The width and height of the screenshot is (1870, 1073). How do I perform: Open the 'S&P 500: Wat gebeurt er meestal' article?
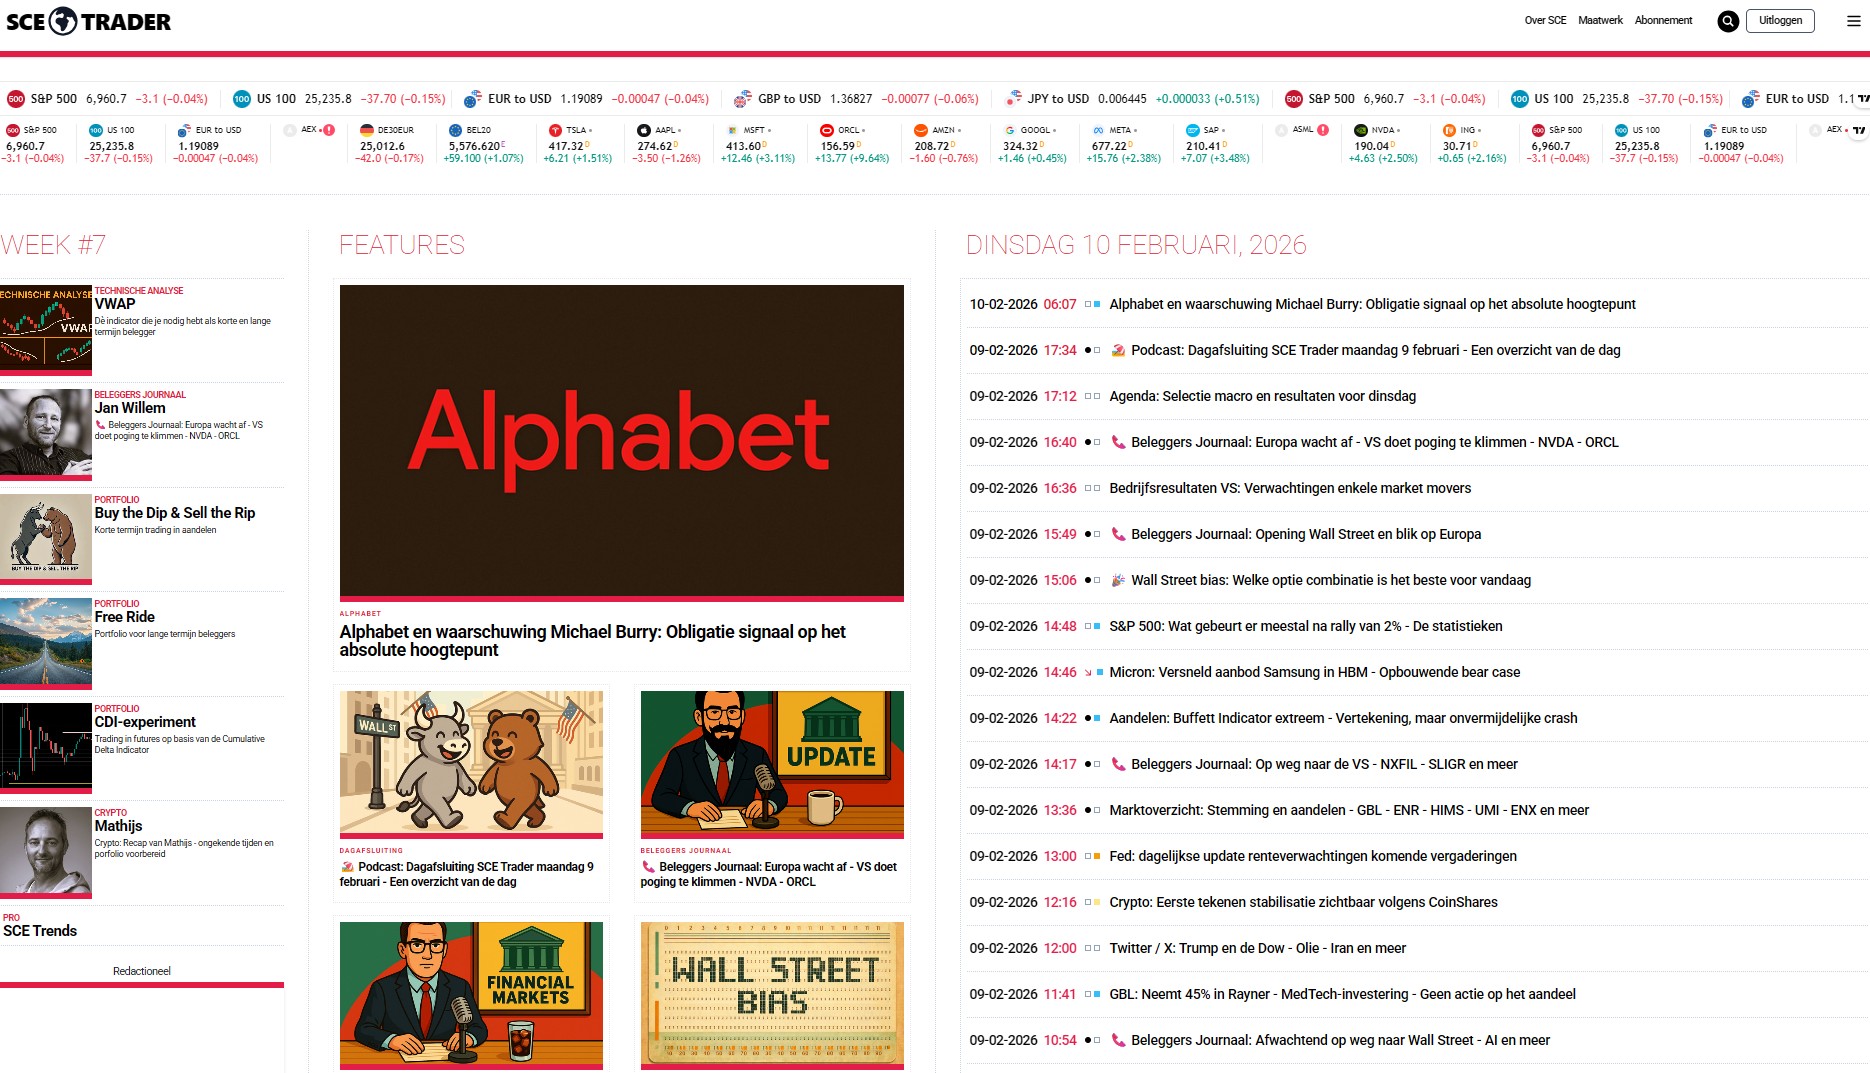pyautogui.click(x=1306, y=626)
